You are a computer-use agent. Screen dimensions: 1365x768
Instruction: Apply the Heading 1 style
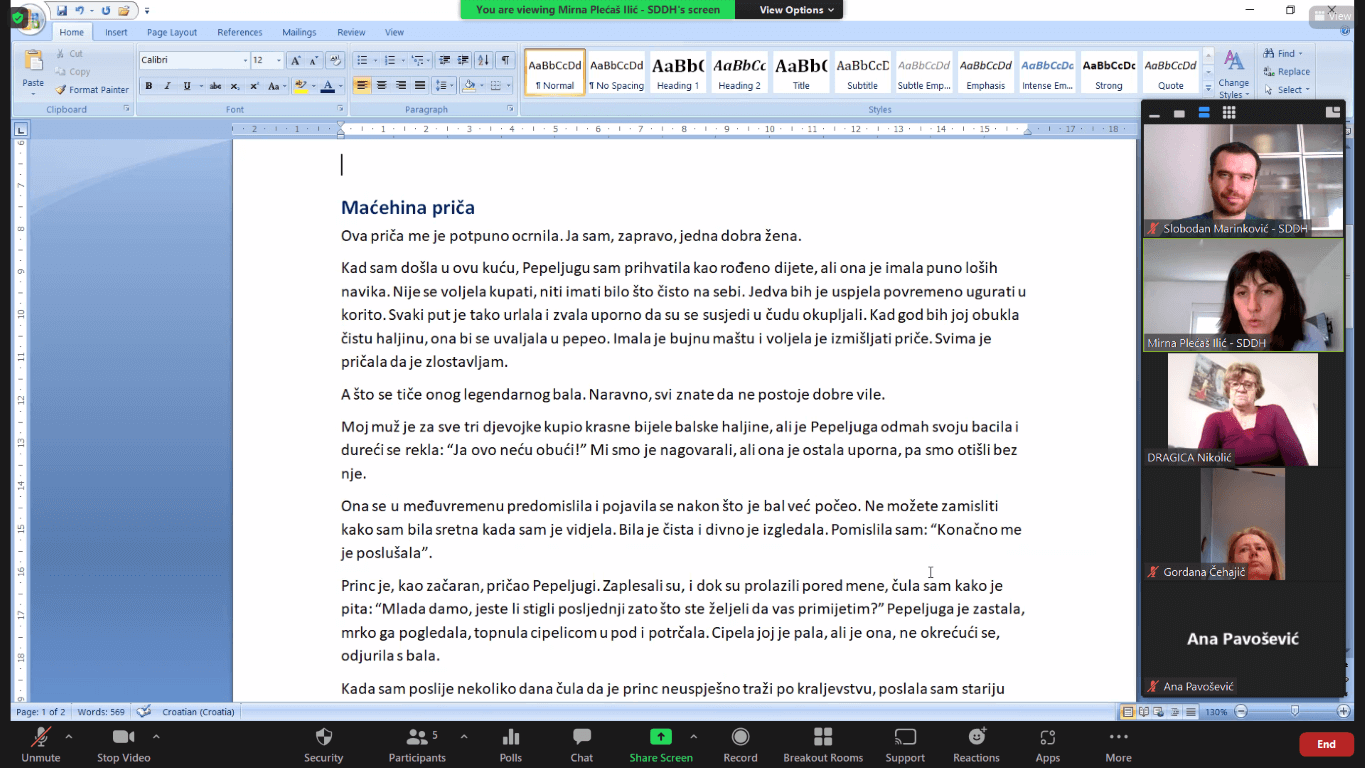678,73
